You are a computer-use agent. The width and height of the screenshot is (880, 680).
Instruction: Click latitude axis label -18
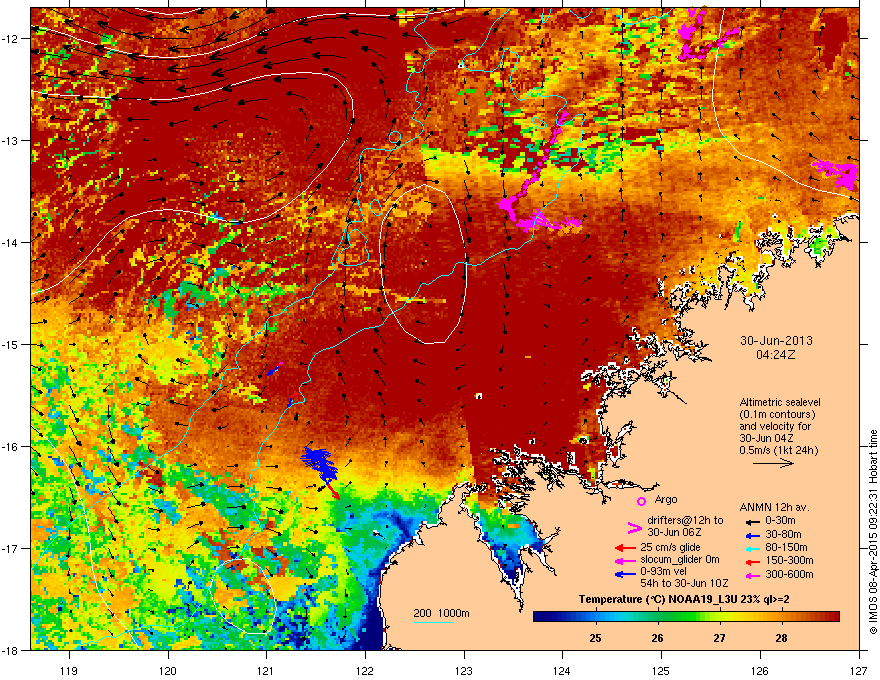(11, 650)
